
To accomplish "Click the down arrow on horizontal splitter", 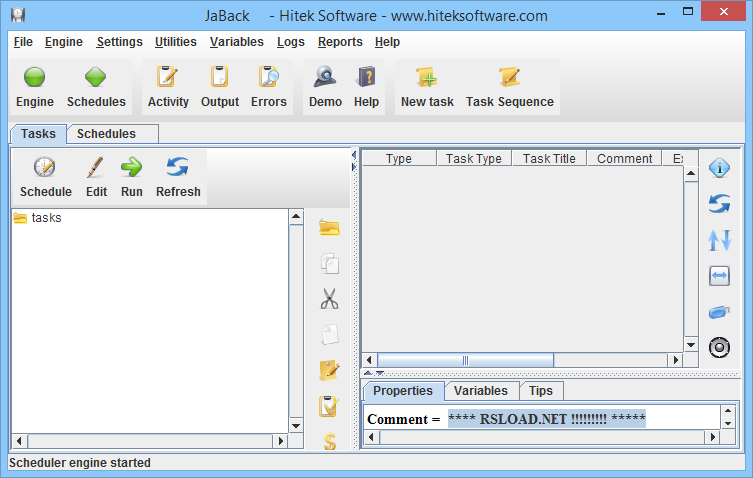I will pos(379,373).
